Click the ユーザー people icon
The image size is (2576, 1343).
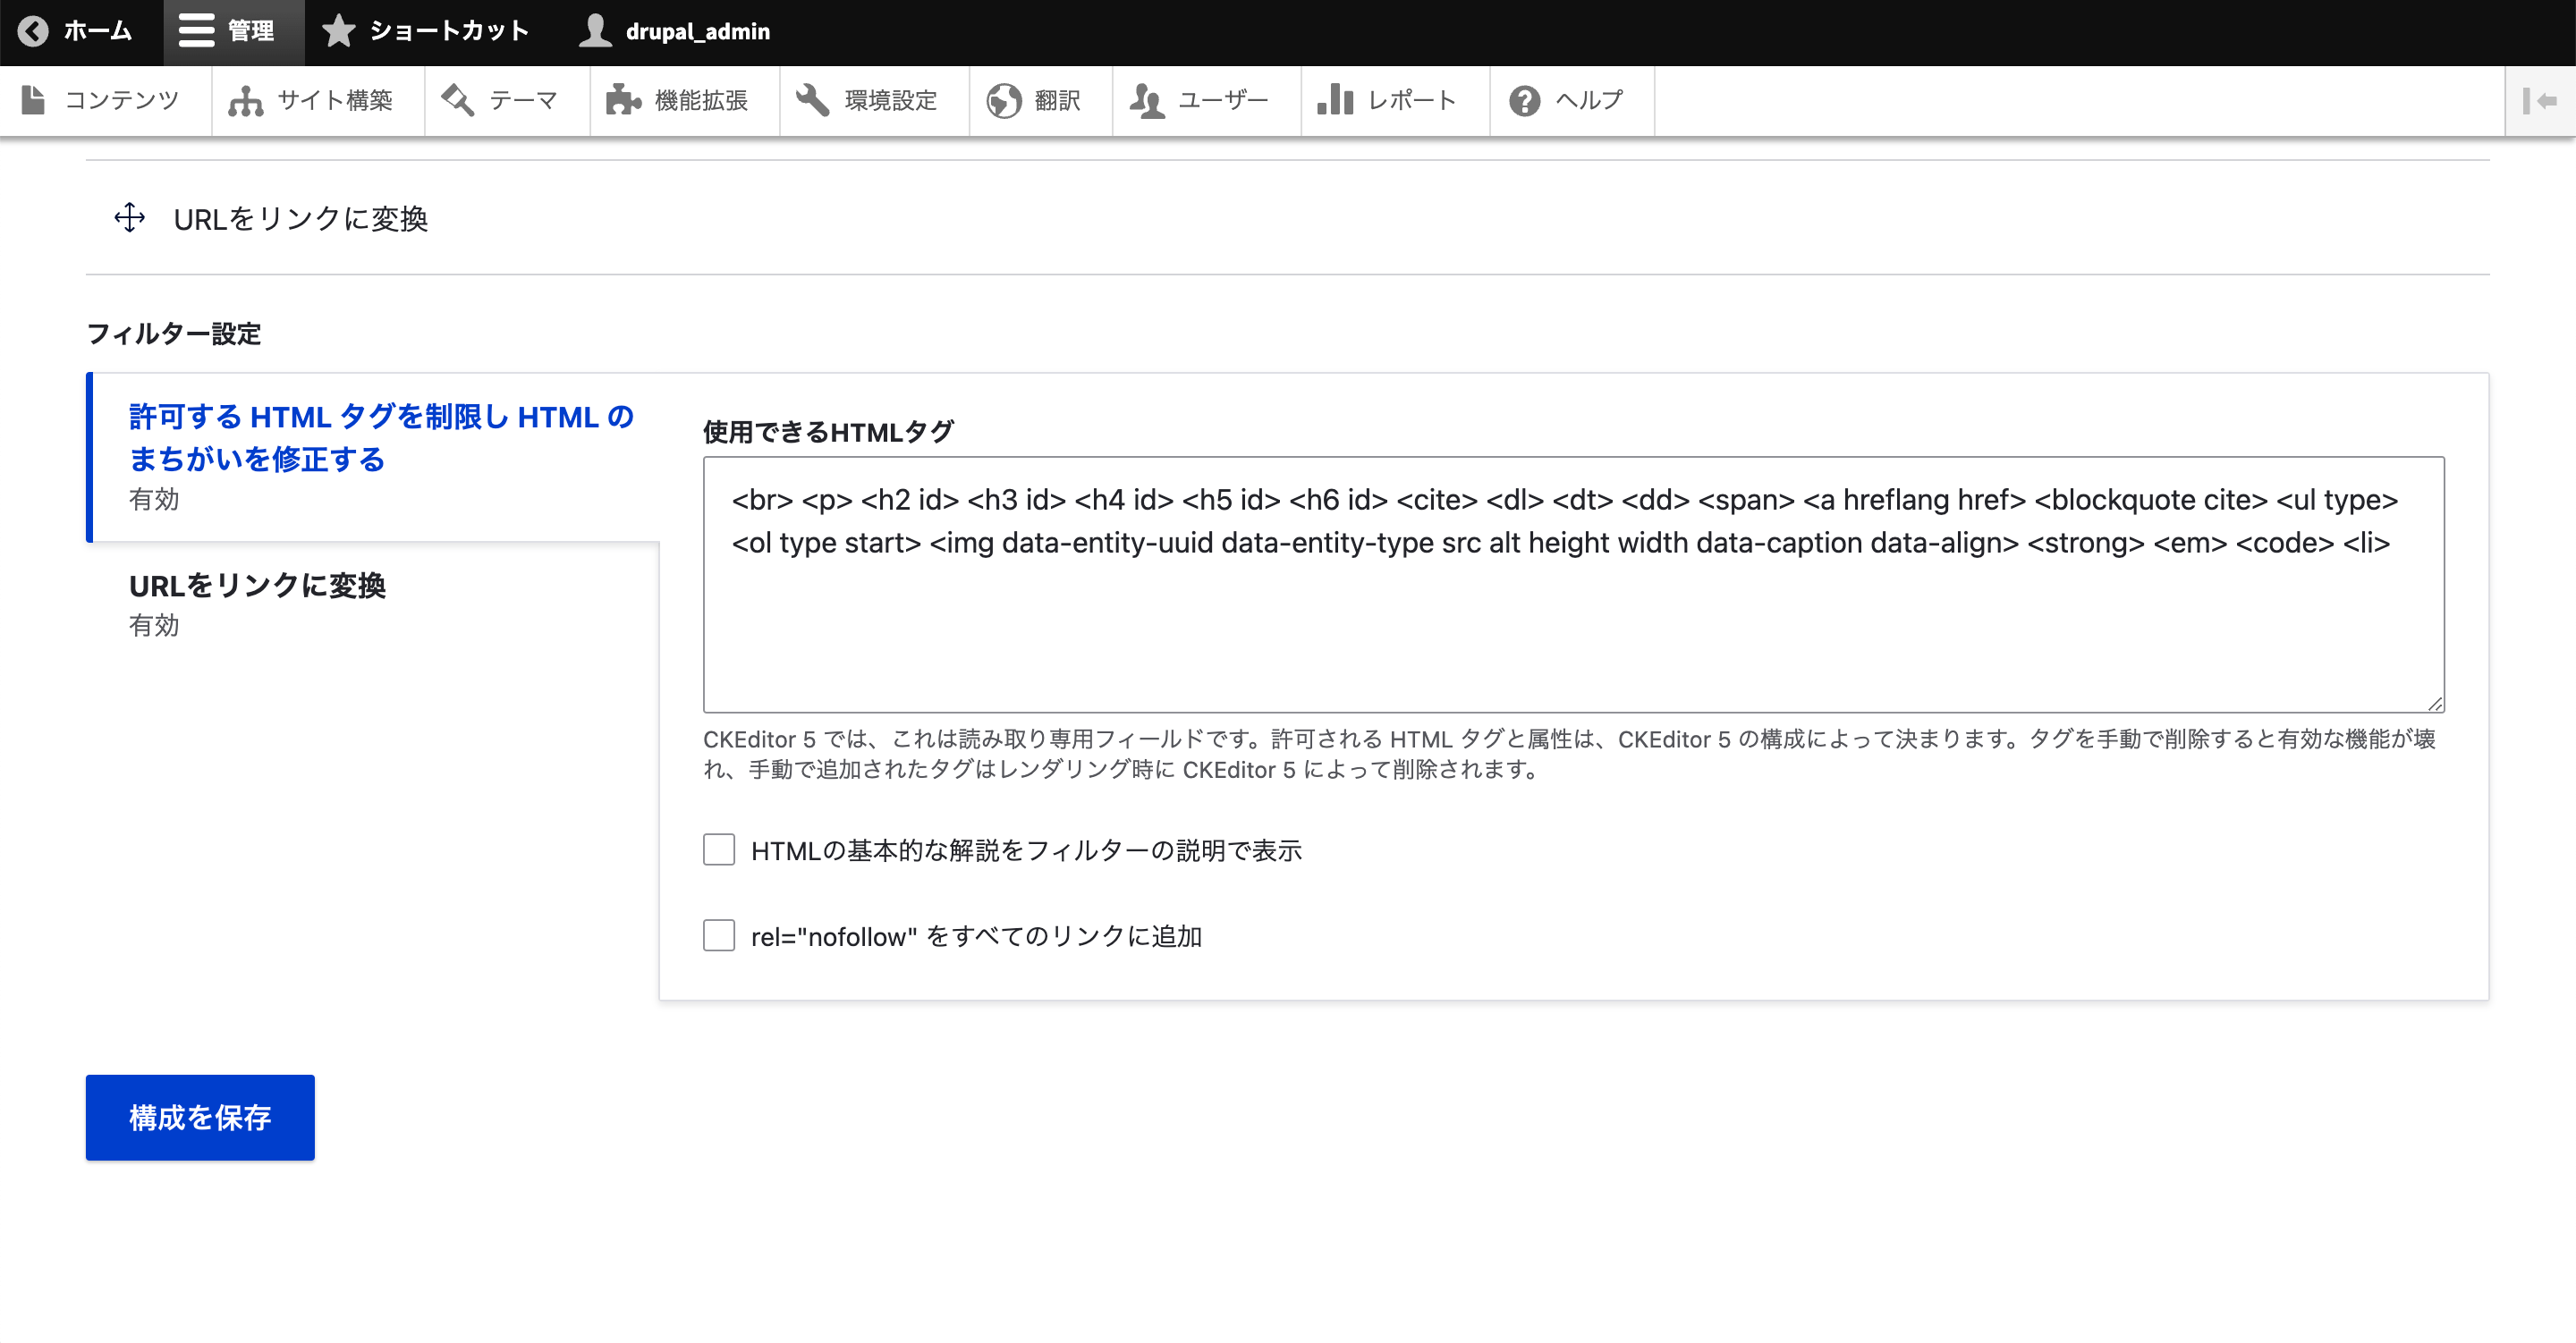[1146, 101]
